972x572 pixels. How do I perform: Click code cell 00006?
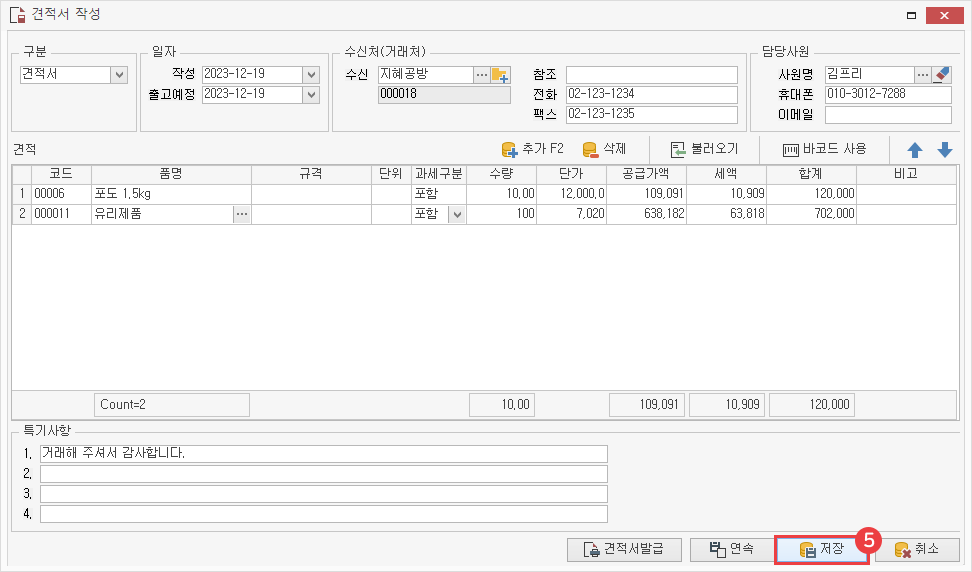tap(61, 194)
